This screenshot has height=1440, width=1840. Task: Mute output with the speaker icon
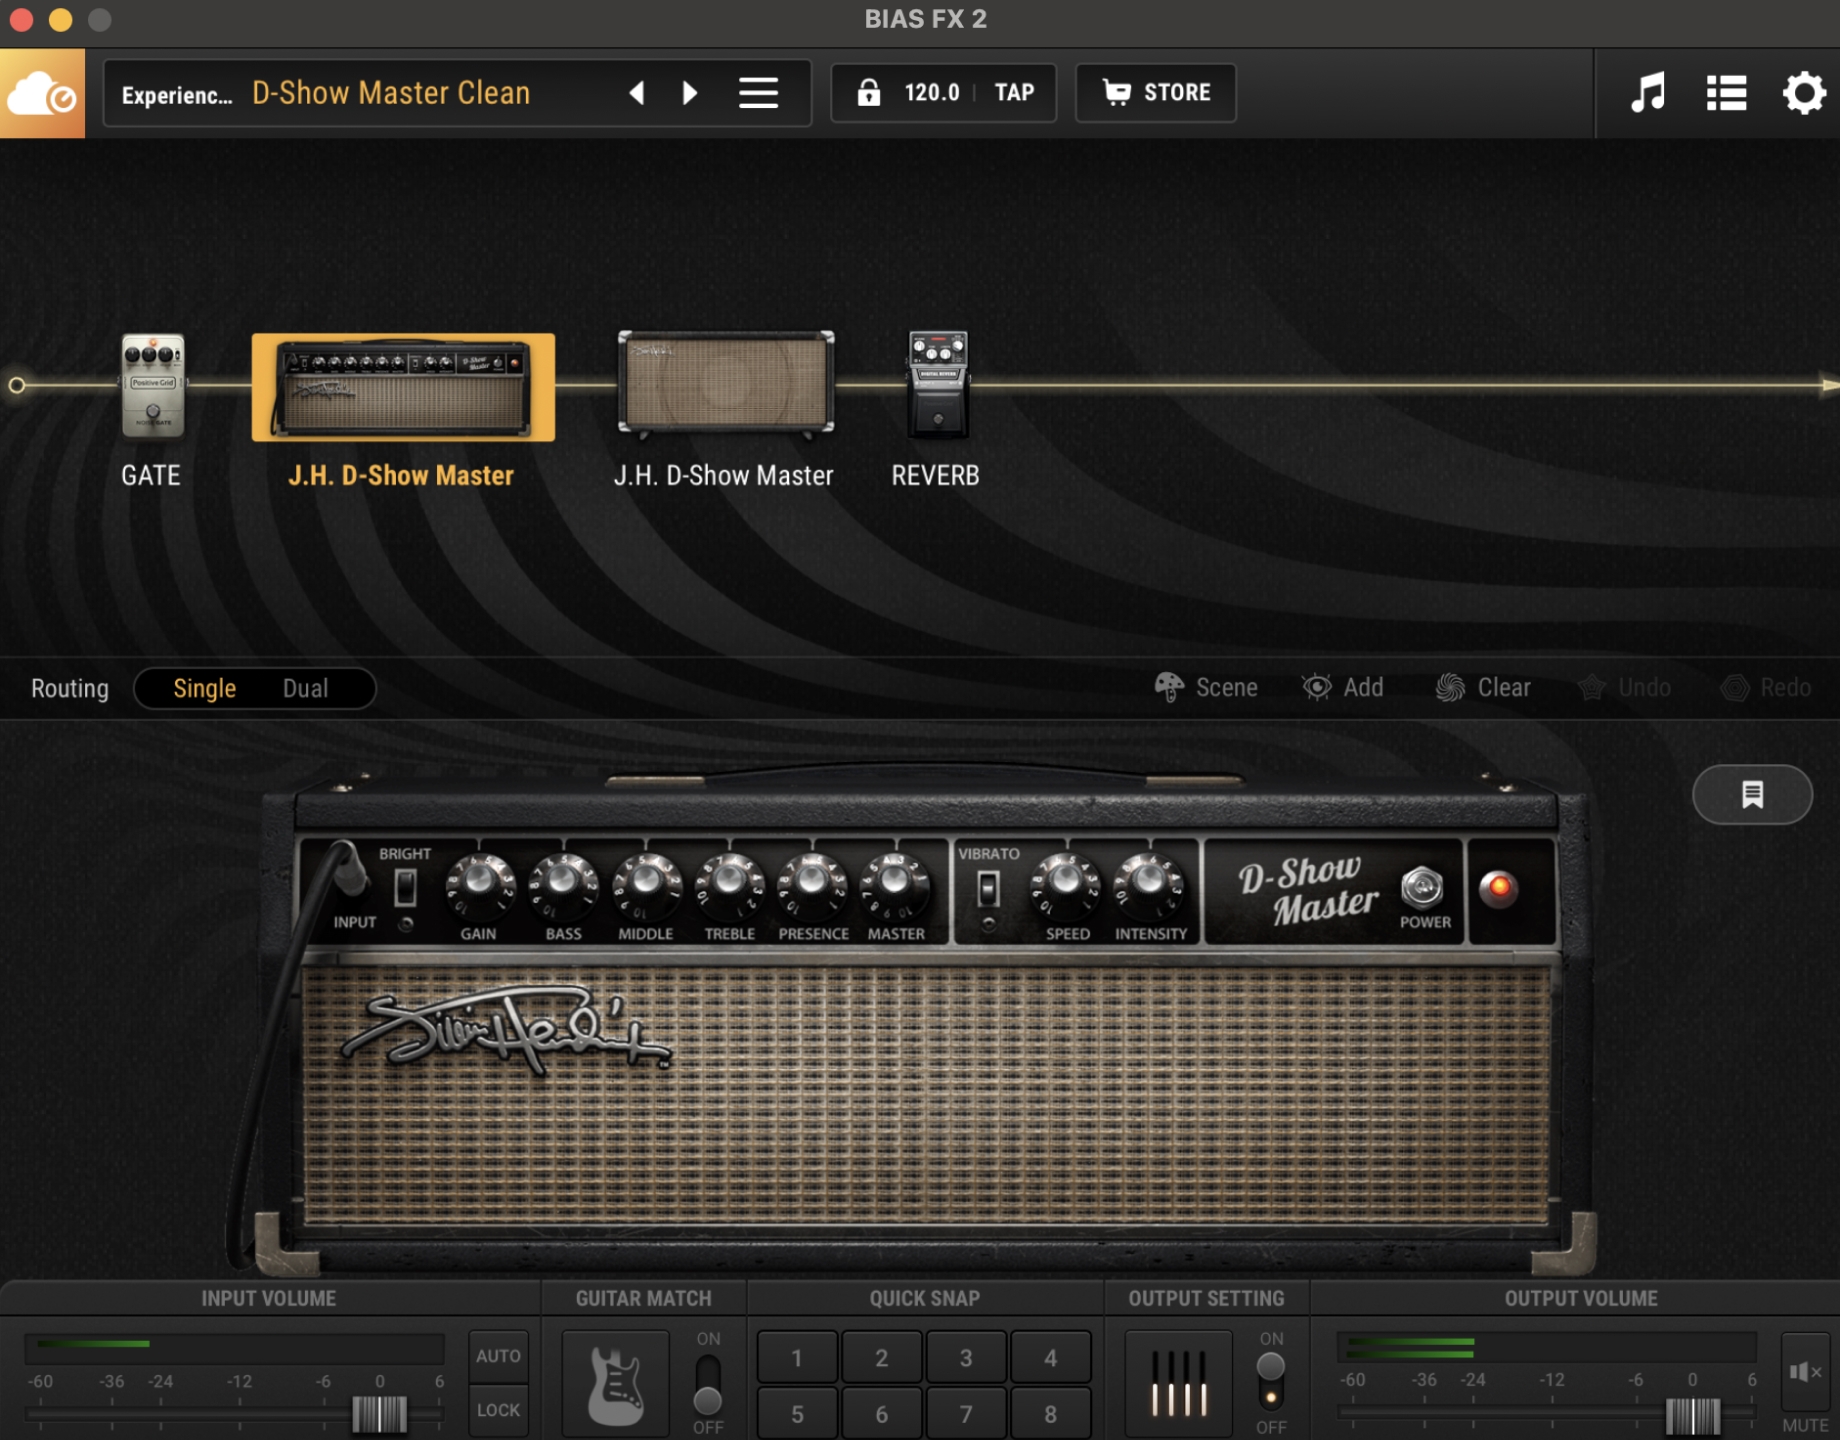(1805, 1372)
